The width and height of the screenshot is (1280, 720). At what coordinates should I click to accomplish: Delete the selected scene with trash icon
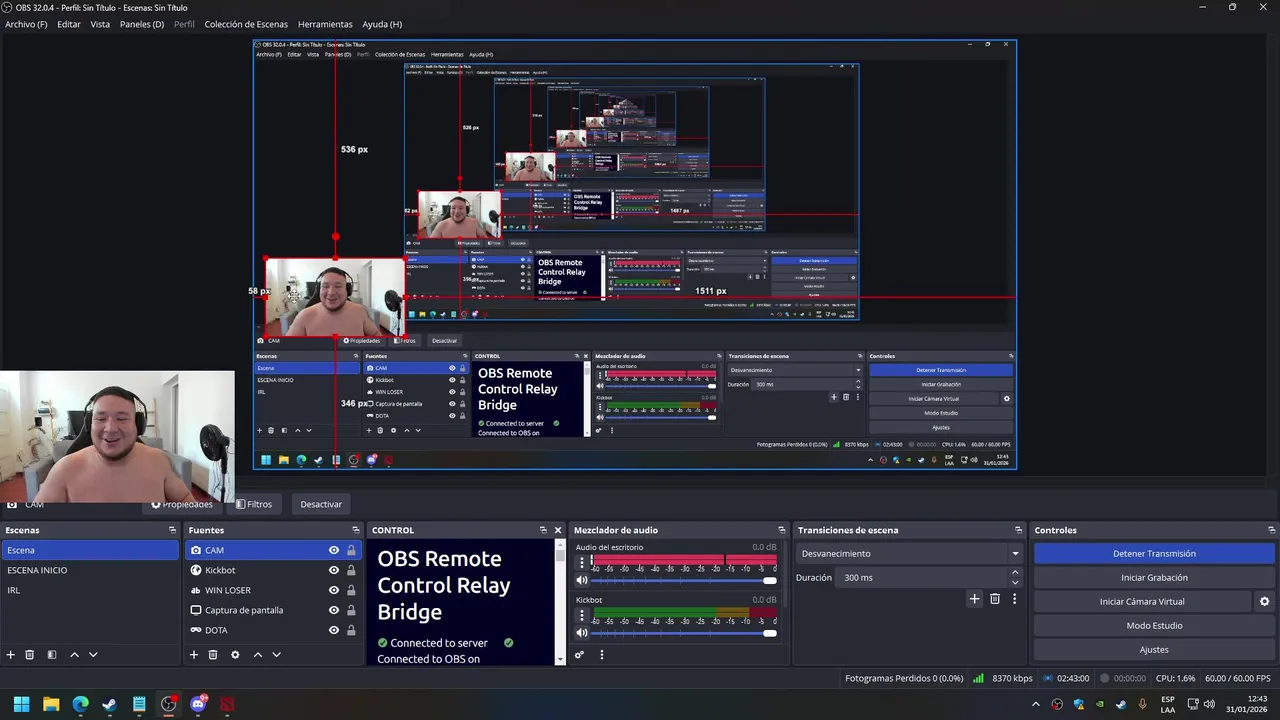click(x=30, y=655)
